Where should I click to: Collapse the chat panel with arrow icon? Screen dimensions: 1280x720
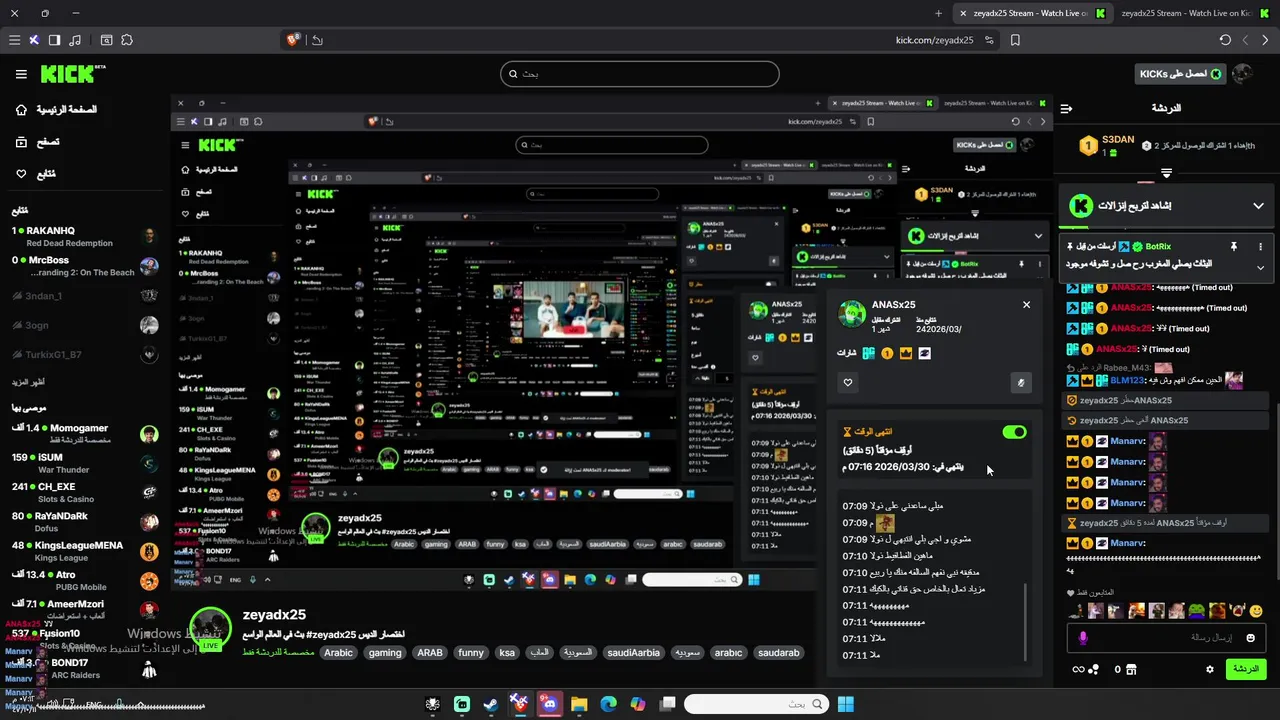(1066, 108)
